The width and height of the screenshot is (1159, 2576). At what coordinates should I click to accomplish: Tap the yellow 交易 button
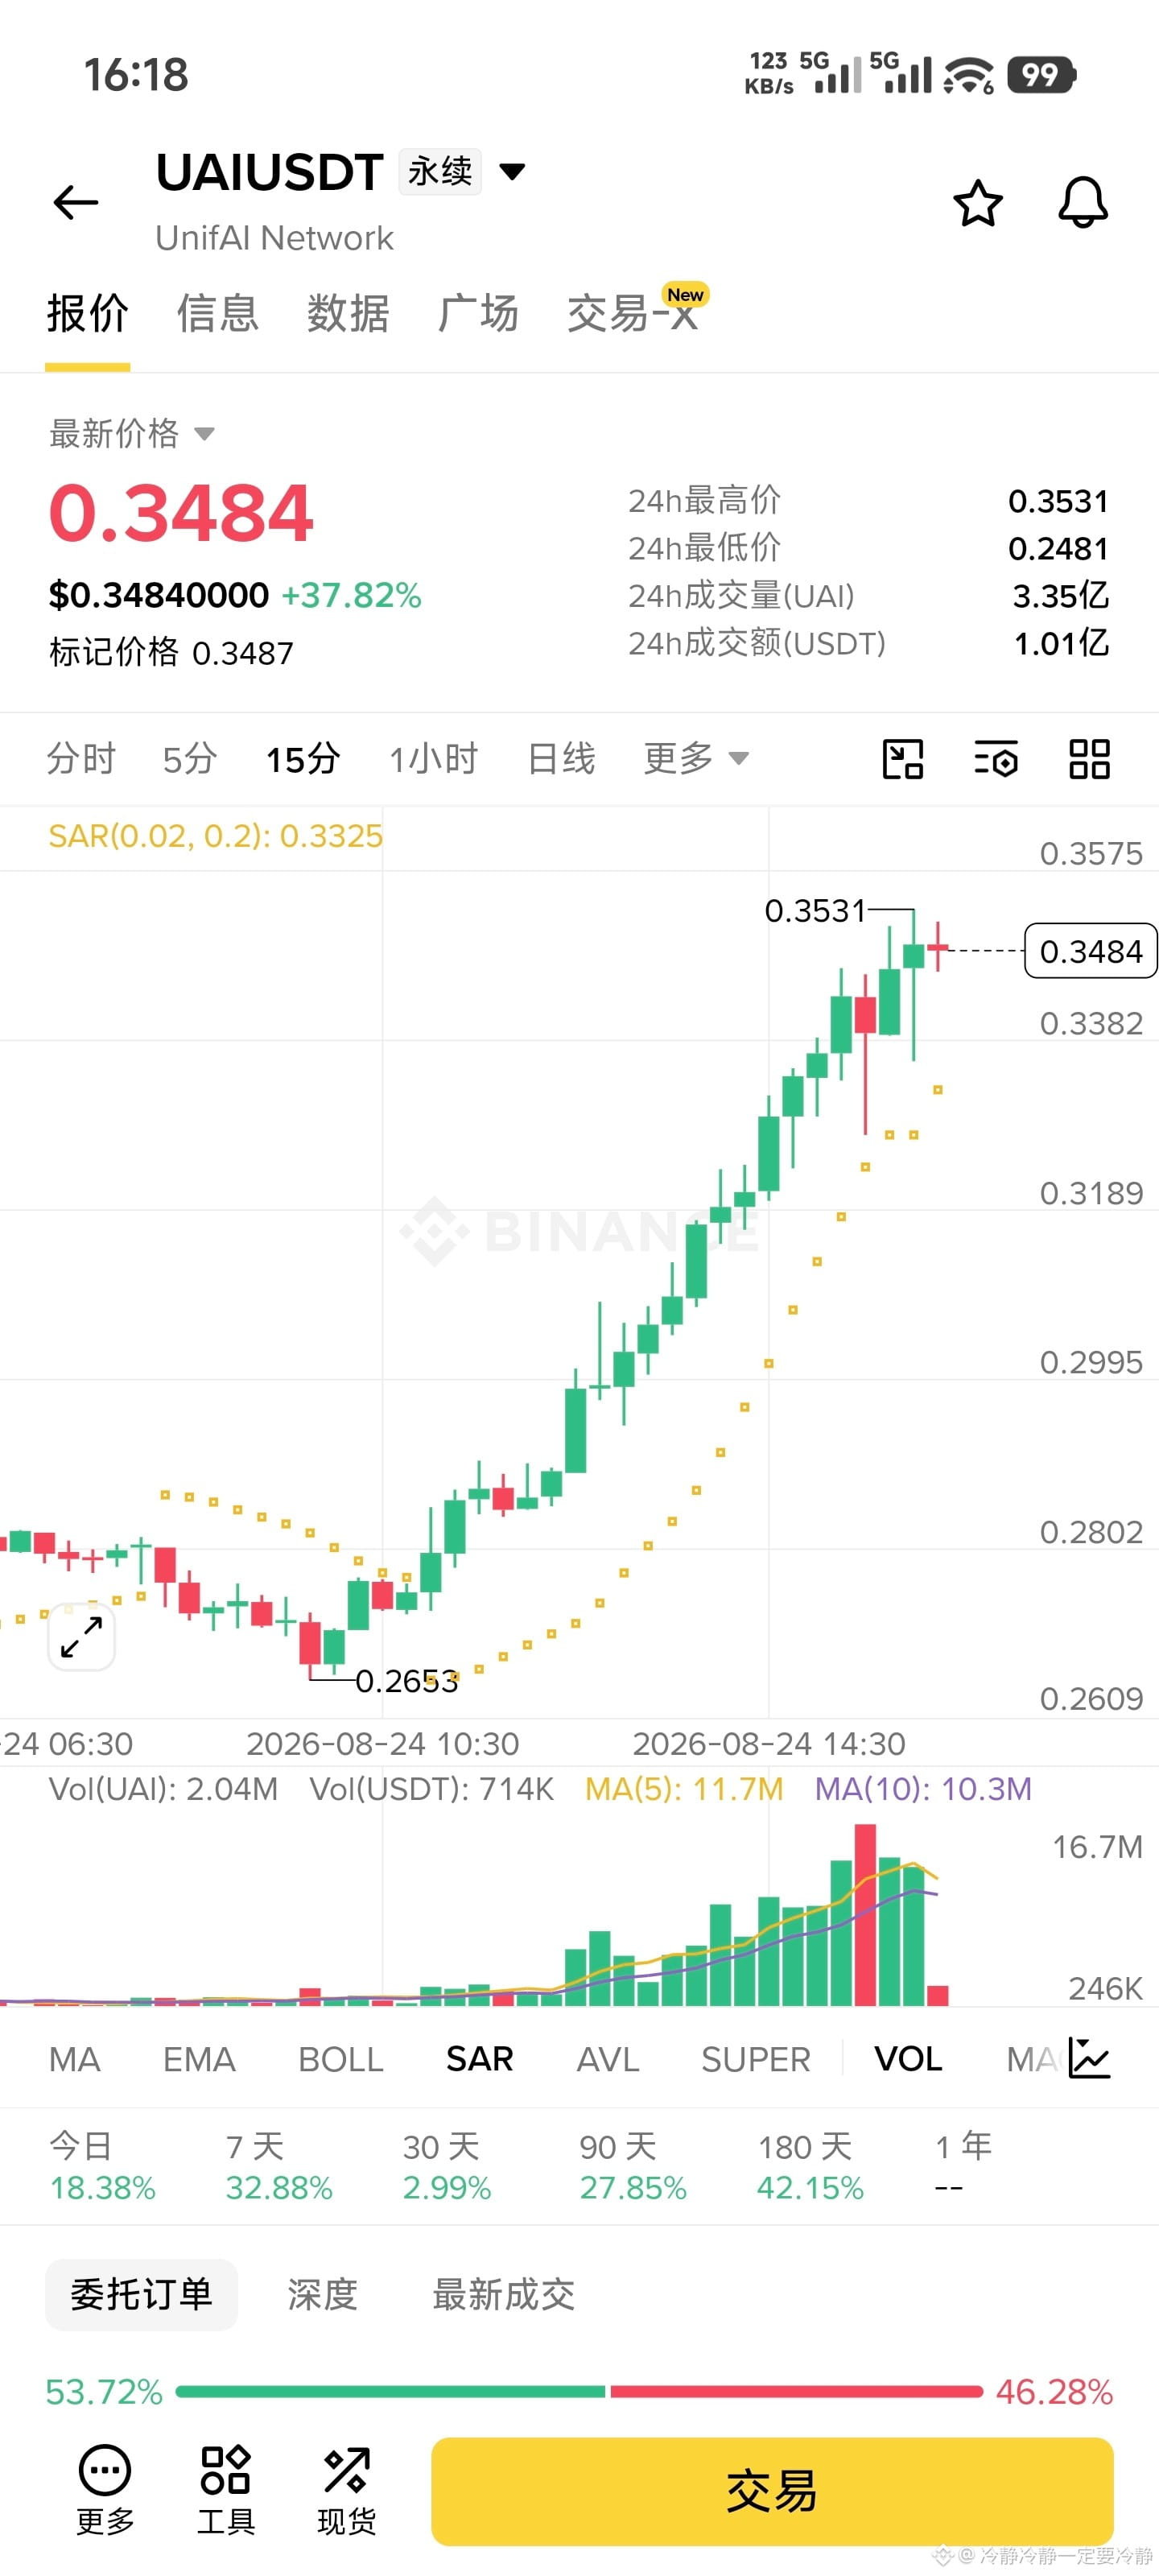[x=772, y=2491]
